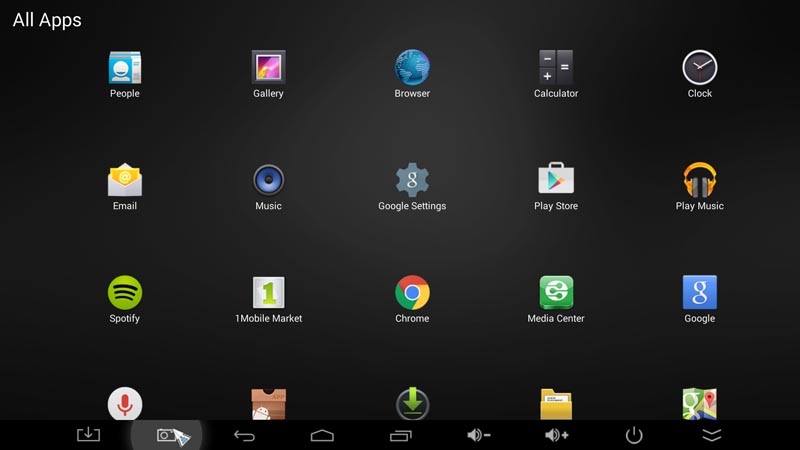The image size is (800, 450).
Task: Lower volume with the volume minus button
Action: (x=479, y=435)
